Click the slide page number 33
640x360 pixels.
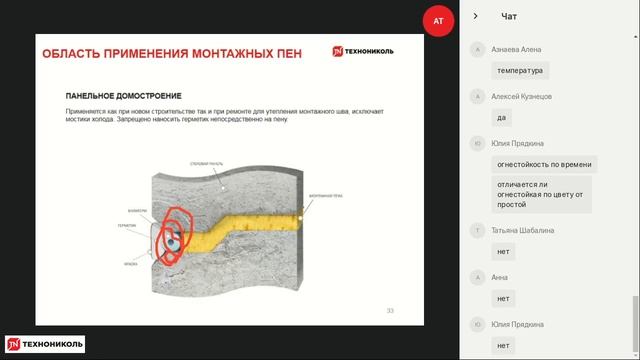(x=390, y=311)
